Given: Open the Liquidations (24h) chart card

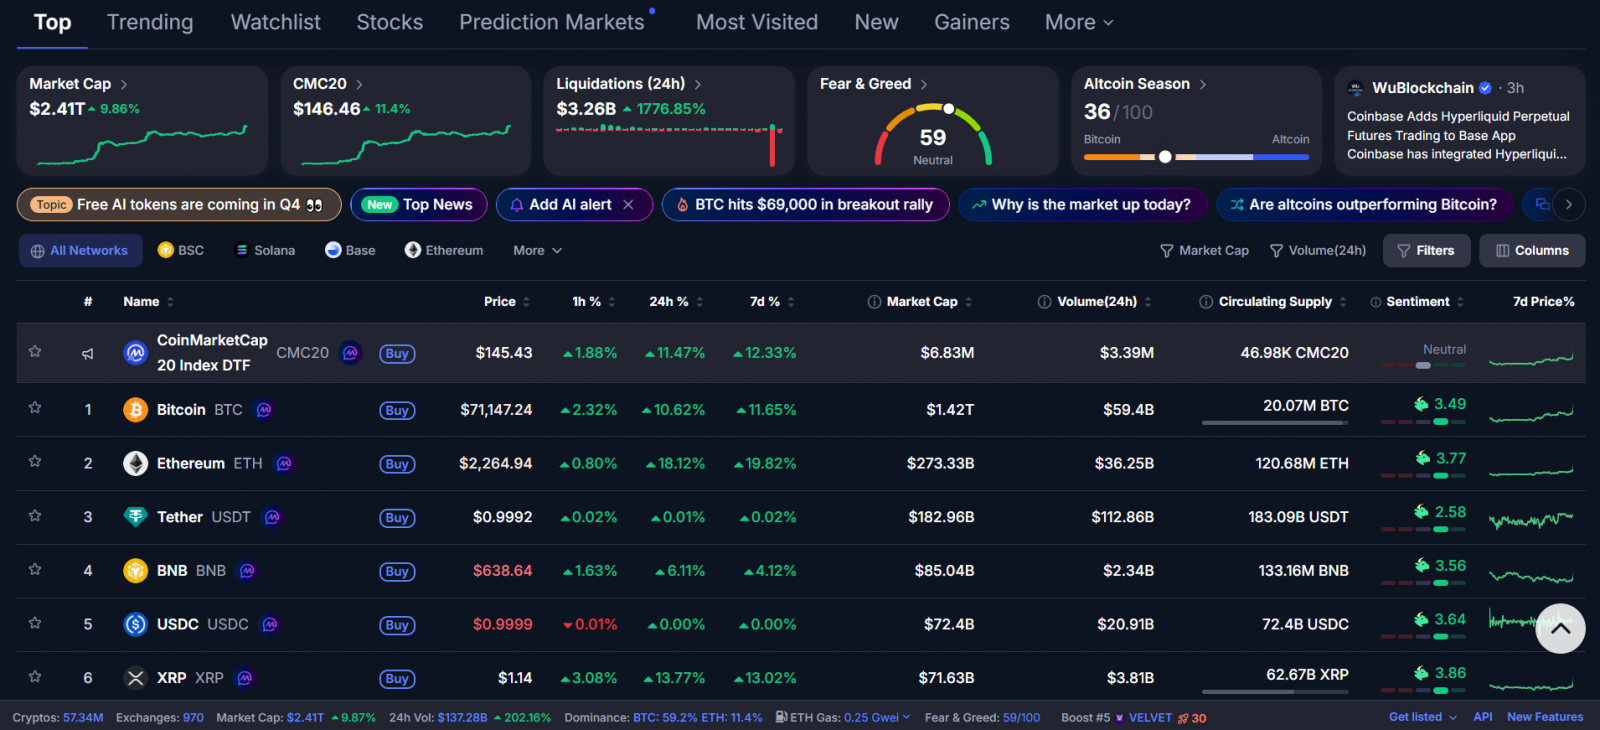Looking at the screenshot, I should pos(669,121).
